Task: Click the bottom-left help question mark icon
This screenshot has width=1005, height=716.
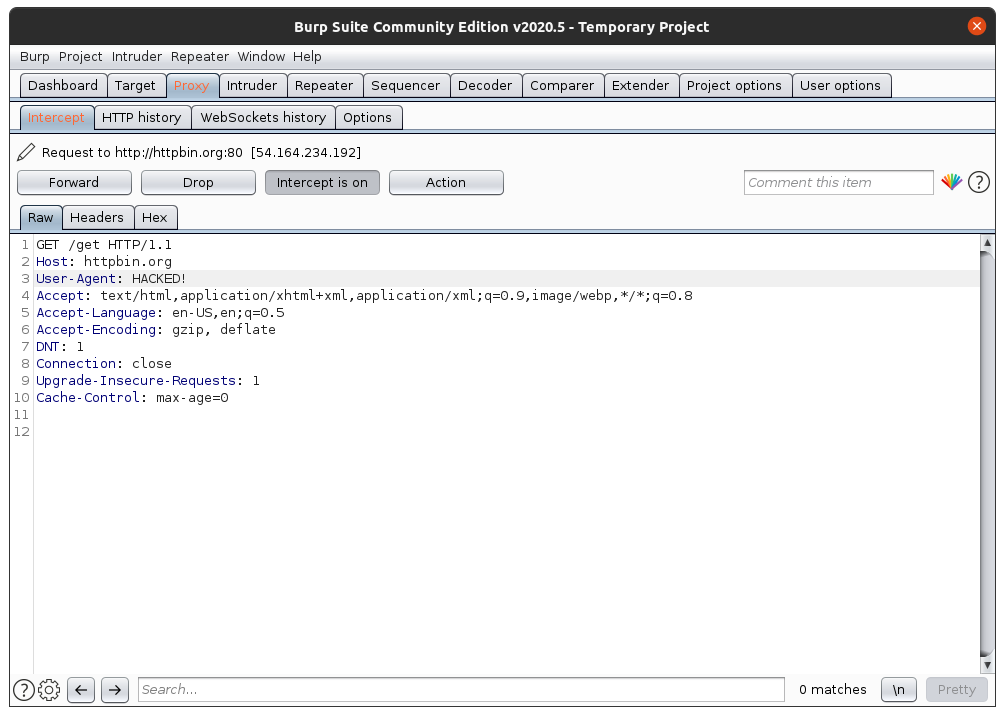Action: point(24,689)
